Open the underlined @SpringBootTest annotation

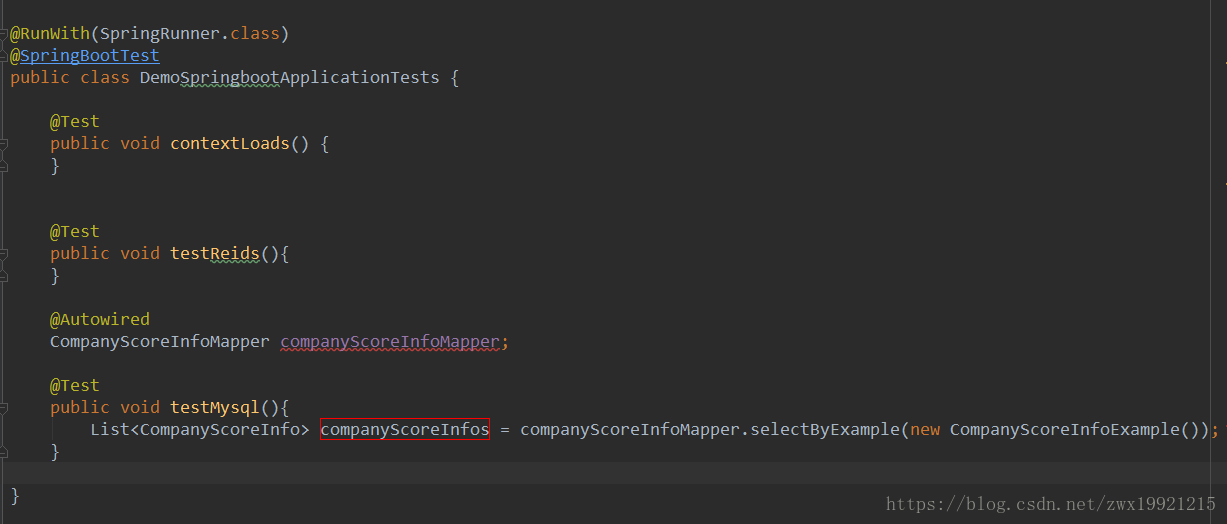[x=84, y=55]
